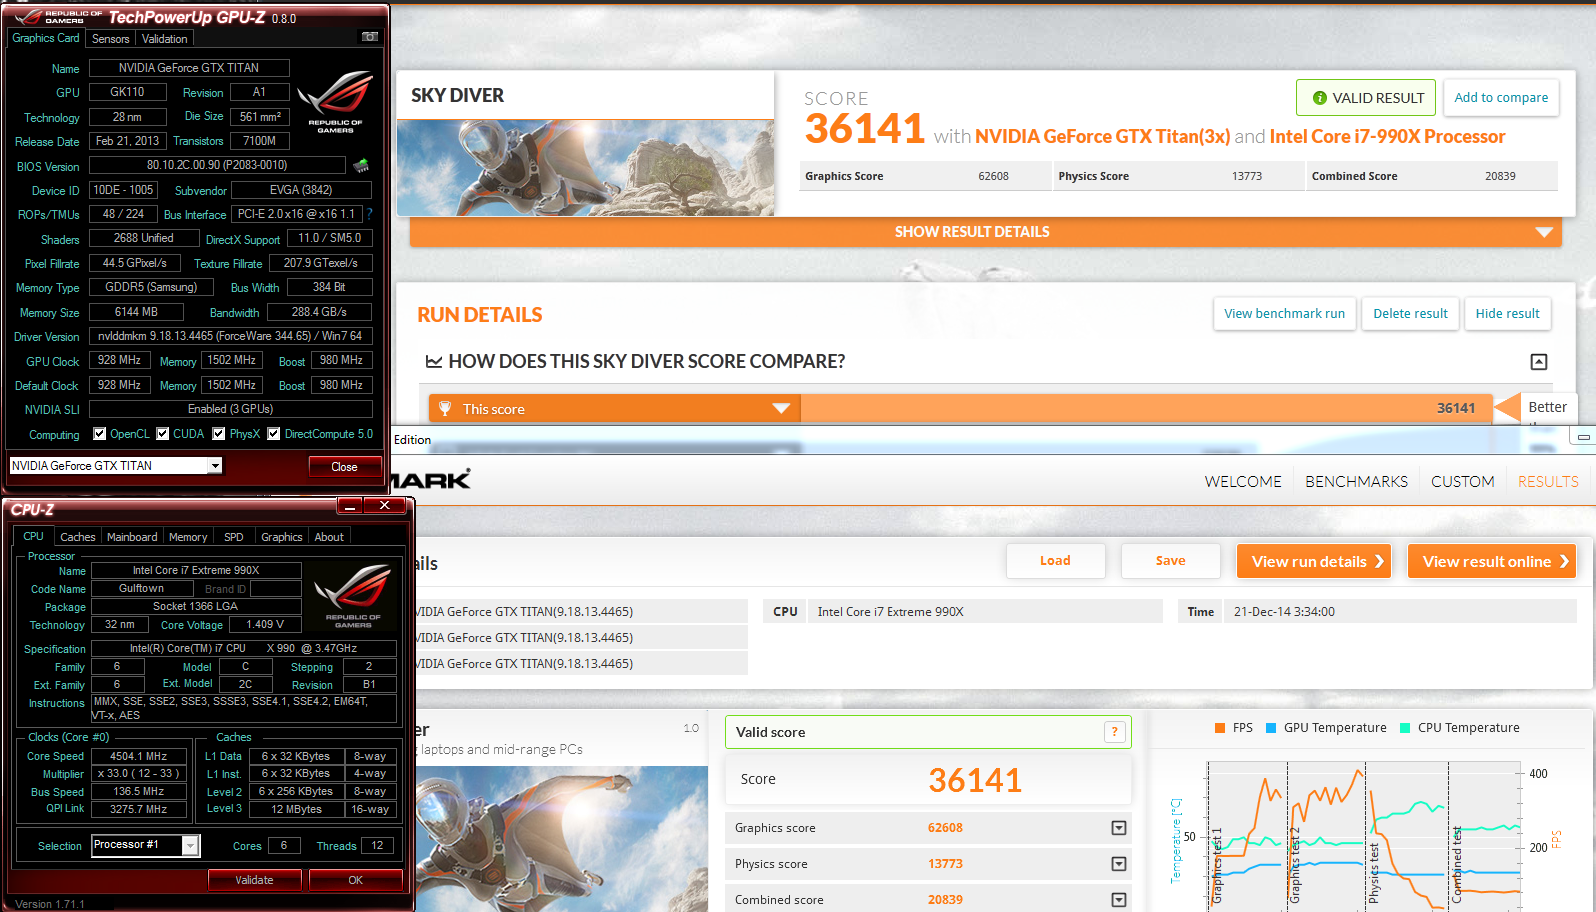Toggle the CUDA checkbox
This screenshot has height=912, width=1596.
162,434
